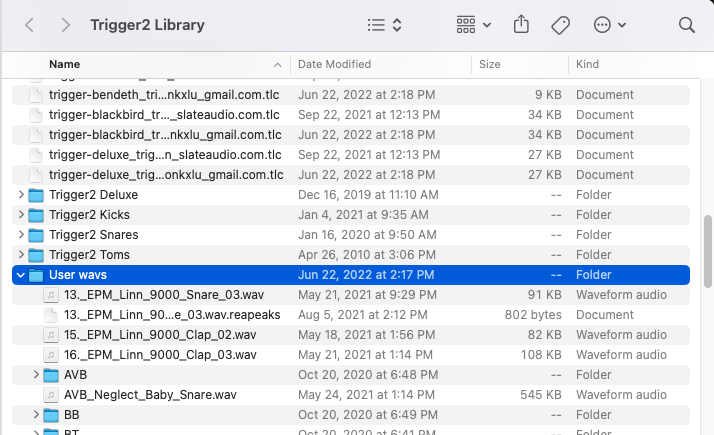This screenshot has width=714, height=435.
Task: Click the Apr 26, 2010 at 3:06 PM date
Action: (367, 255)
